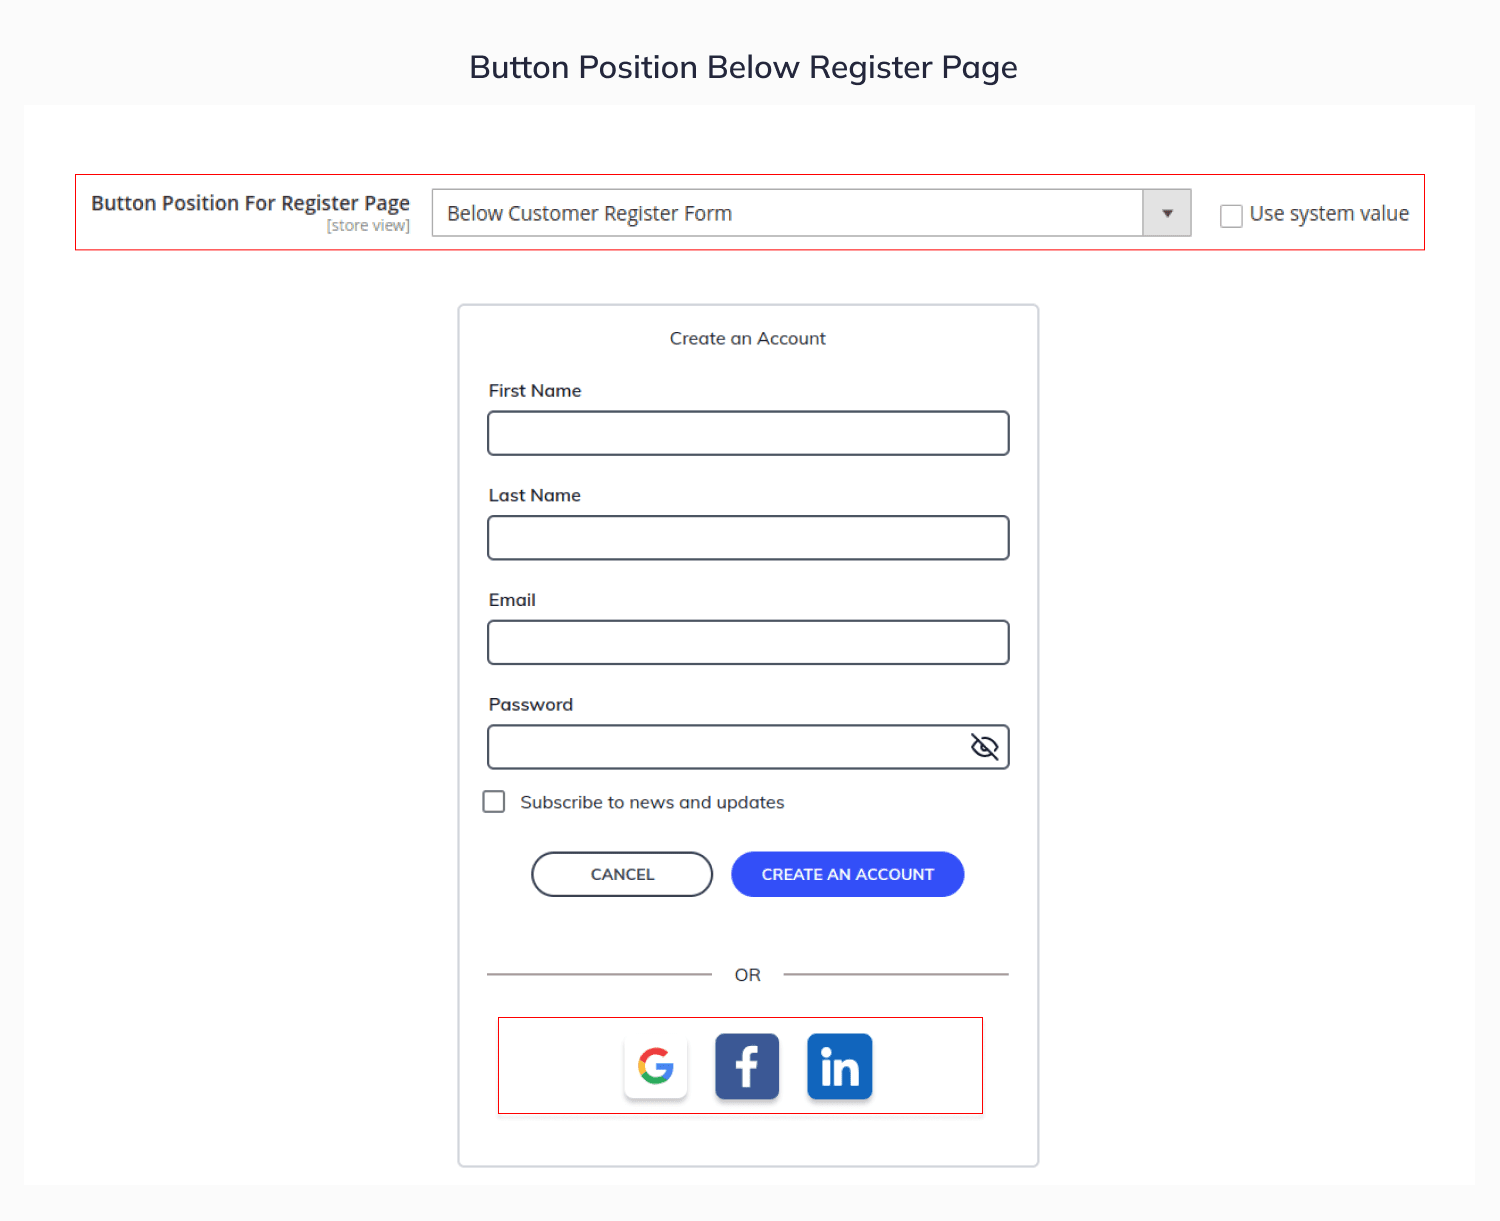Tick Subscribe to news and updates checkbox
The height and width of the screenshot is (1221, 1500).
[x=494, y=801]
